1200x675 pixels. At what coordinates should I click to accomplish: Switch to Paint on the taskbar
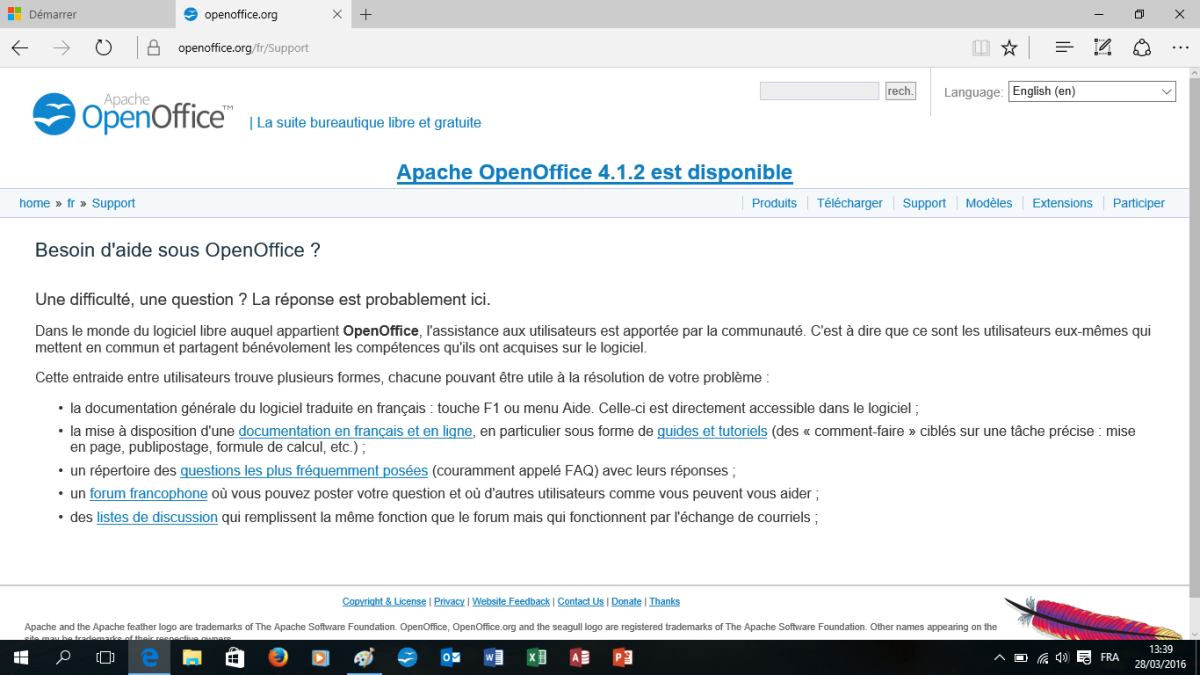pyautogui.click(x=364, y=657)
